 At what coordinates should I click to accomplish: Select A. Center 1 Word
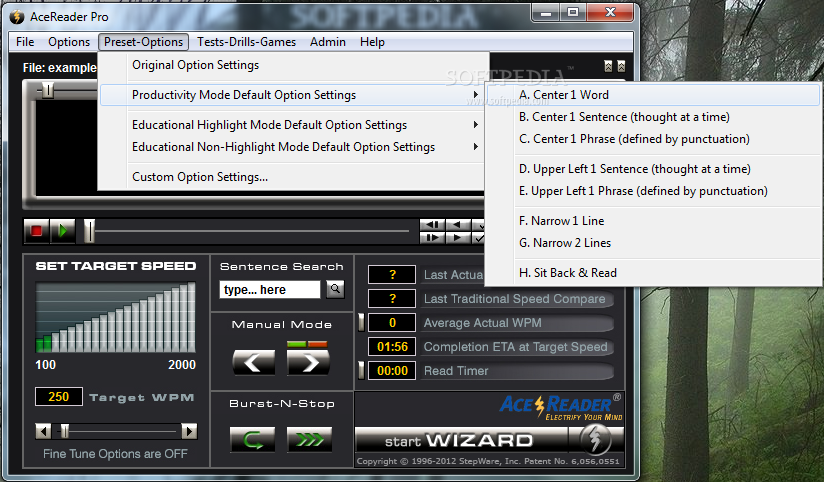point(653,95)
